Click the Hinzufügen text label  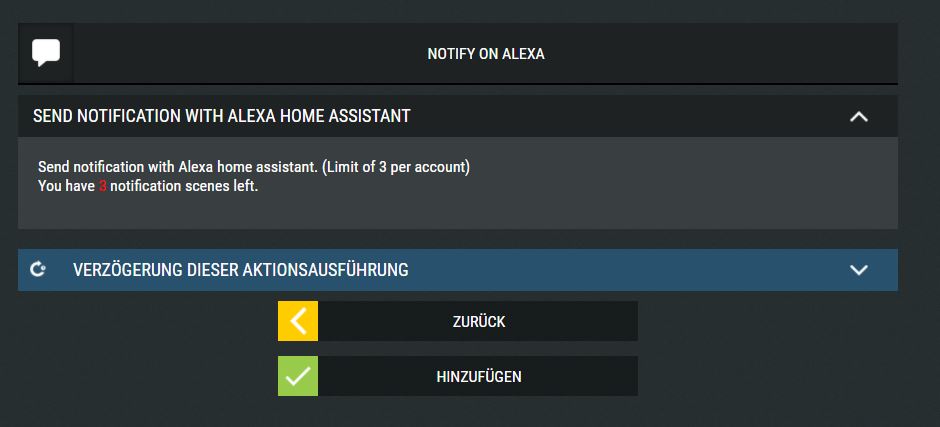(x=479, y=377)
